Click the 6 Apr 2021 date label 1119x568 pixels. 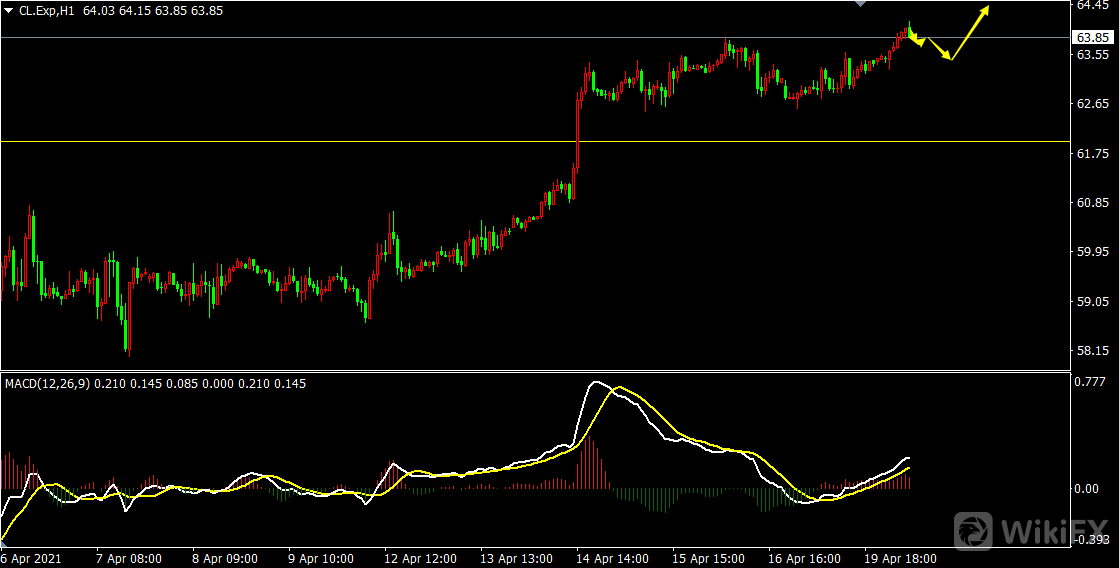pos(31,559)
